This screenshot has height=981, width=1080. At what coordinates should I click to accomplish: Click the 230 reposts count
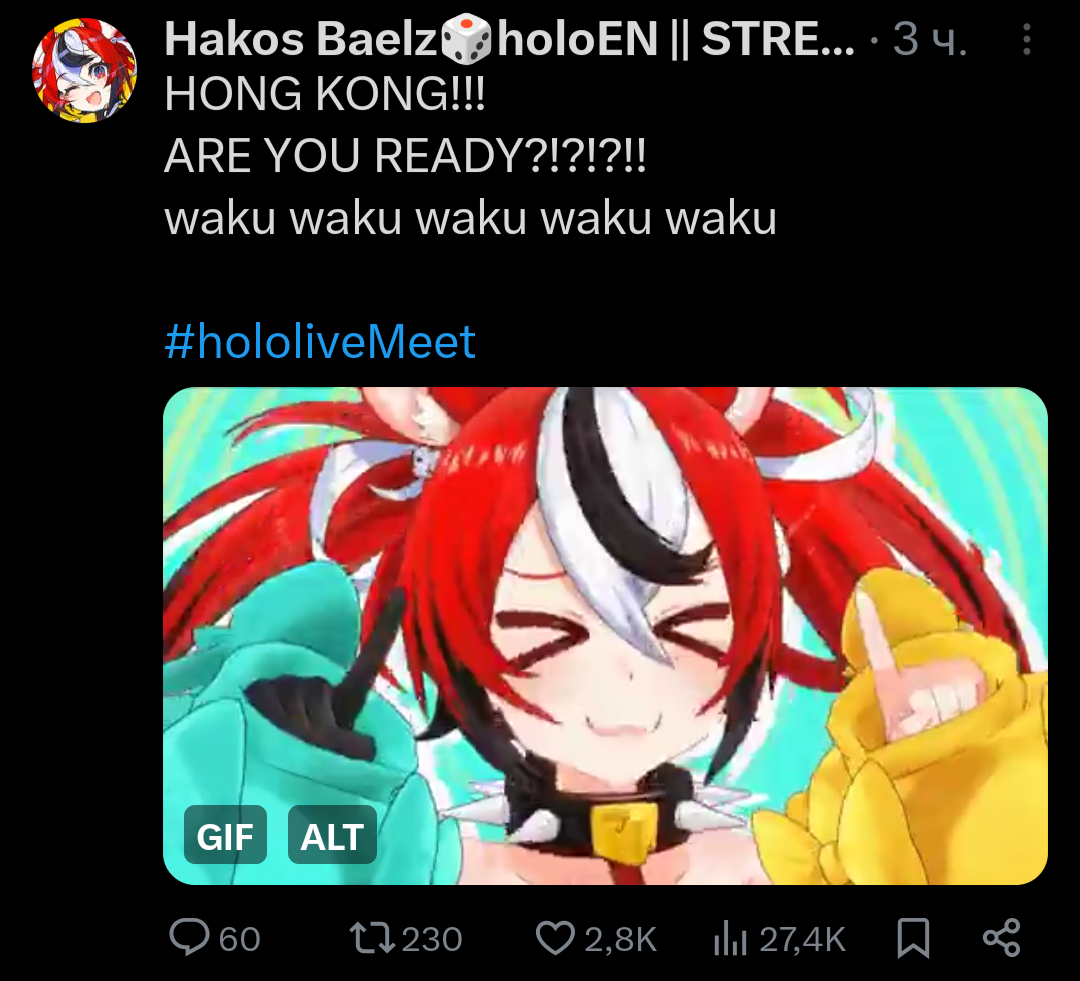point(432,939)
